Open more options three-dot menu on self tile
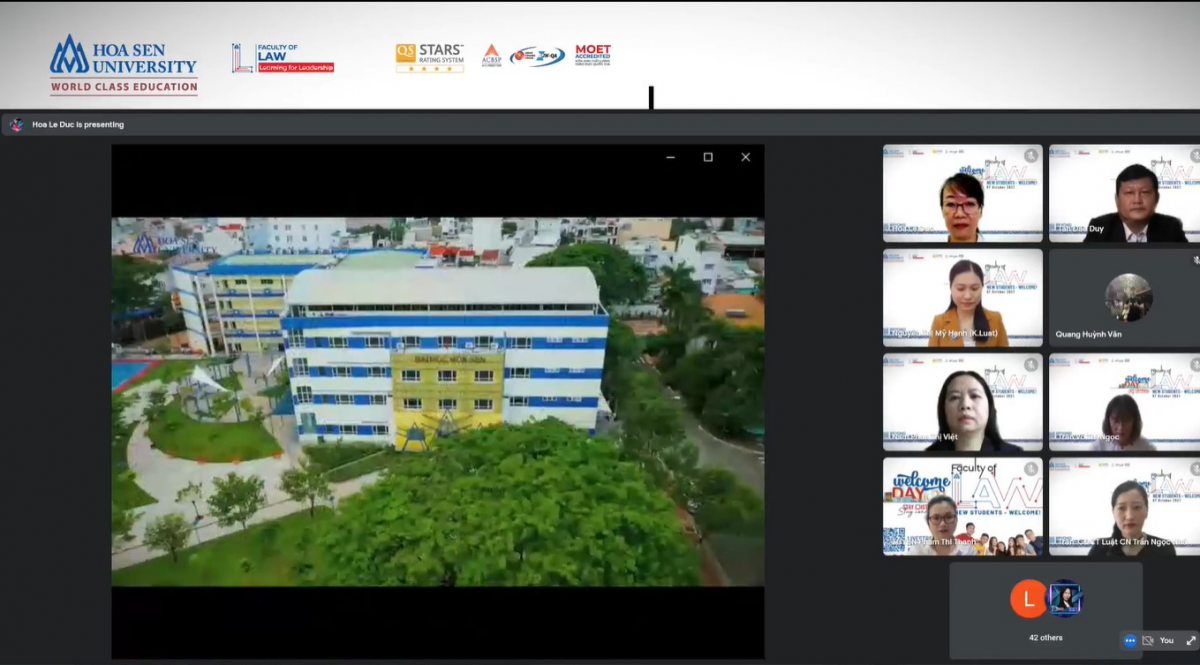 tap(1130, 641)
